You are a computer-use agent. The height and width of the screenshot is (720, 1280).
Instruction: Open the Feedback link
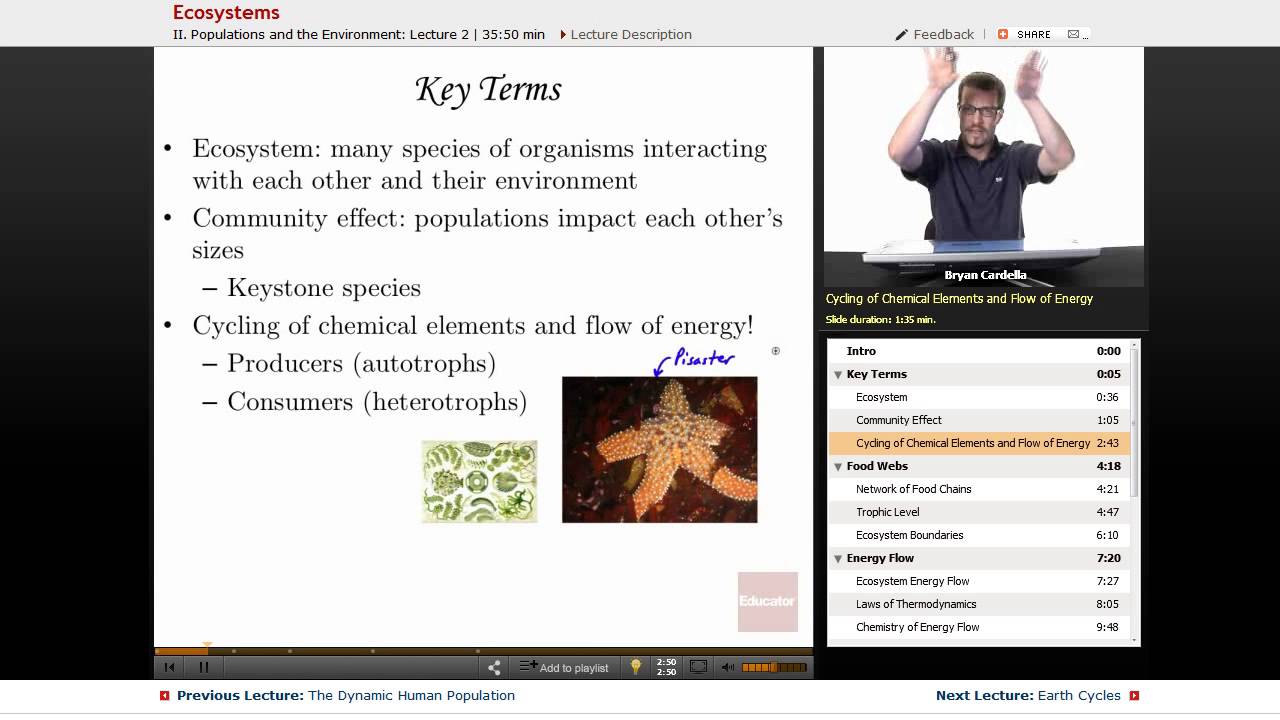[x=943, y=34]
